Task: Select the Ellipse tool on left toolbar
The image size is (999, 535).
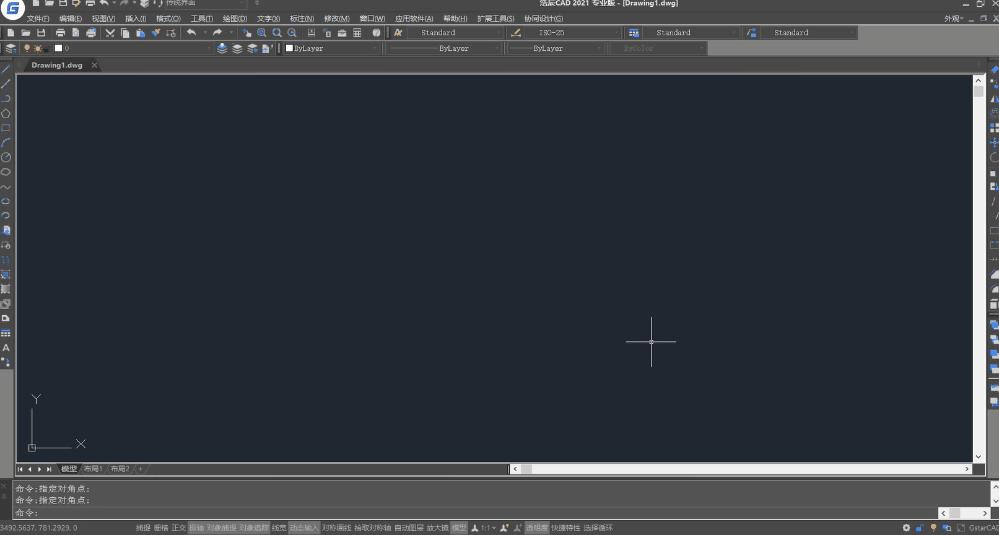Action: point(6,201)
